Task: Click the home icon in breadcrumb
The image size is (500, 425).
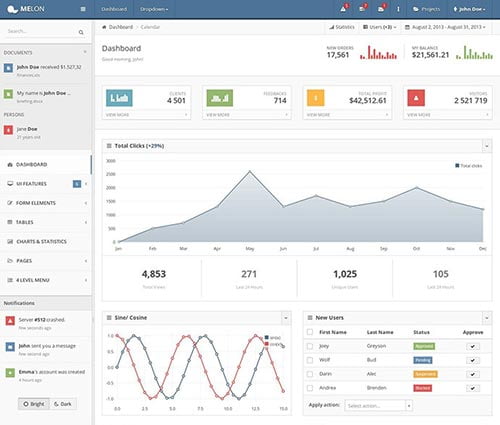Action: [104, 27]
